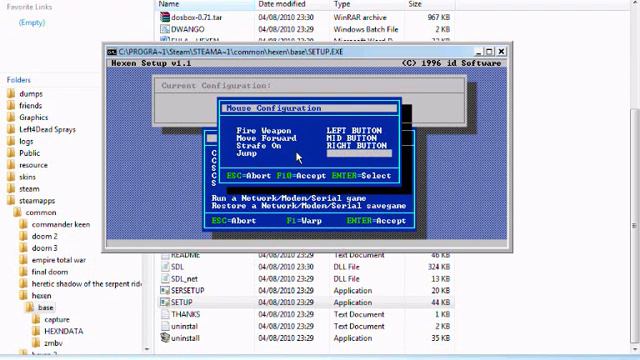Click MID BUTTON binding value

351,138
